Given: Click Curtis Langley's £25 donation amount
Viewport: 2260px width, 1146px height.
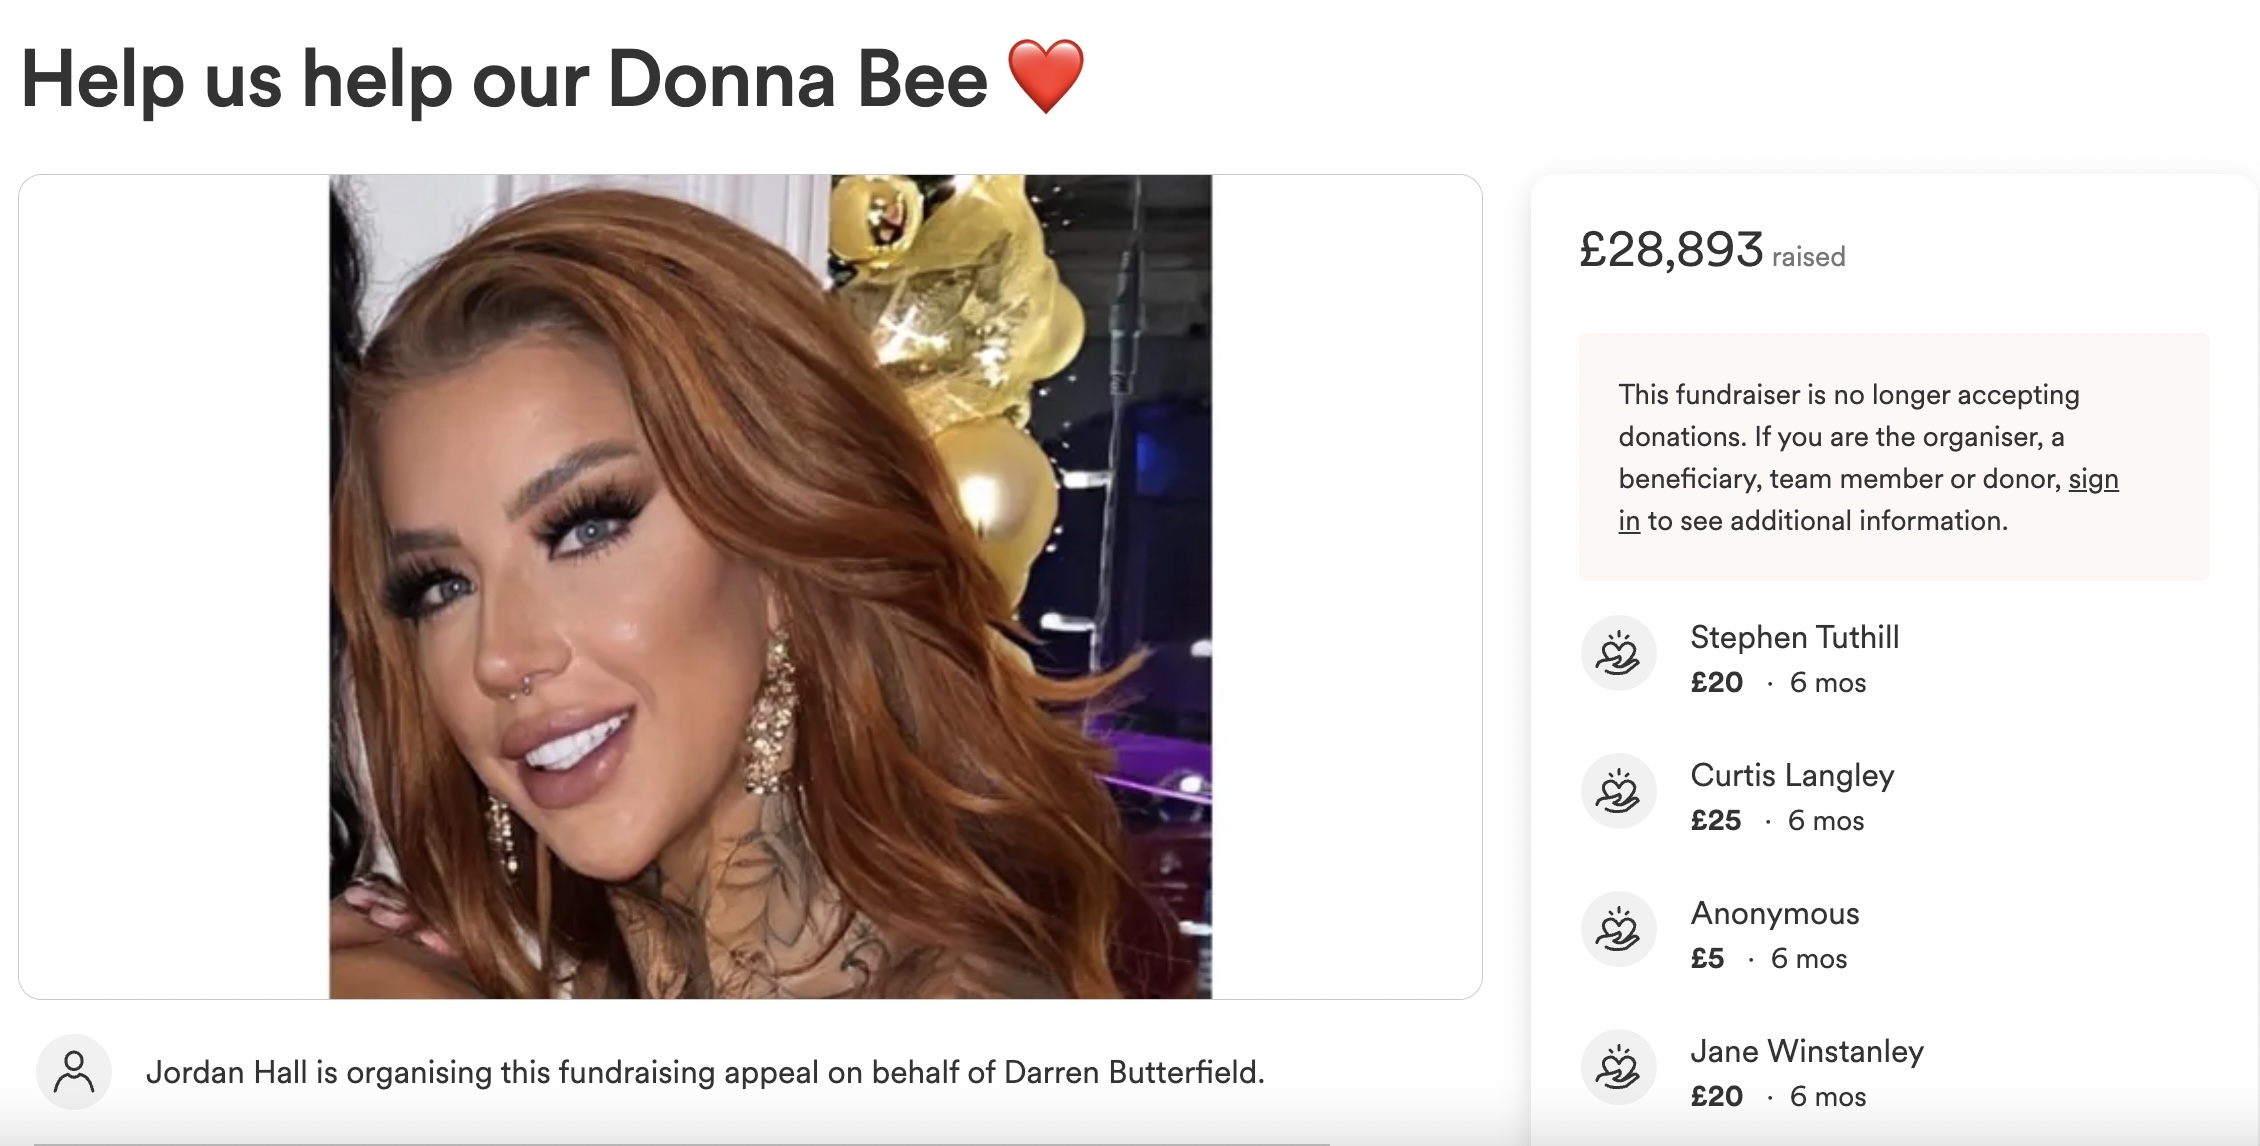Looking at the screenshot, I should click(x=1715, y=820).
